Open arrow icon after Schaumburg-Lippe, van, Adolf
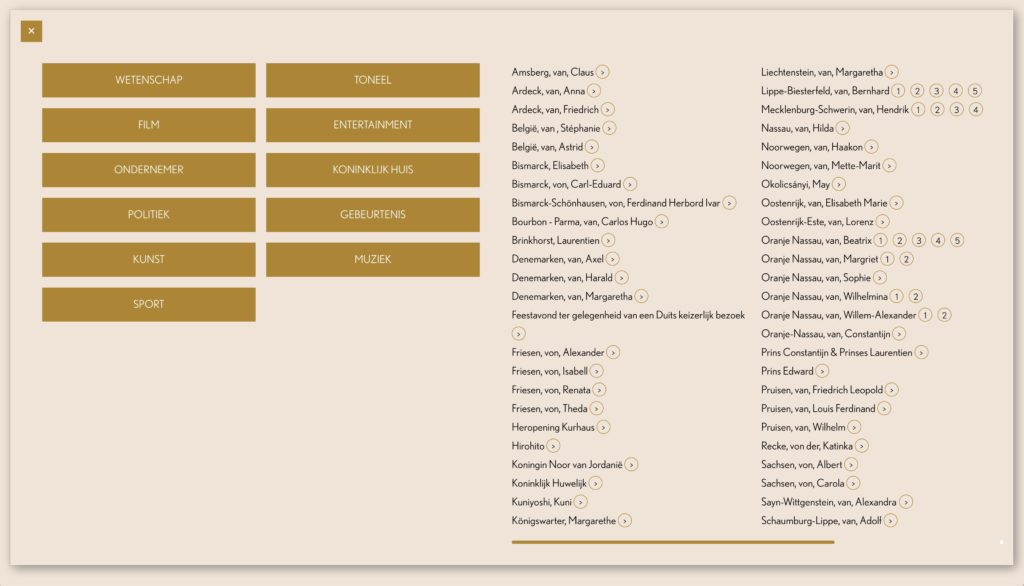 (890, 520)
